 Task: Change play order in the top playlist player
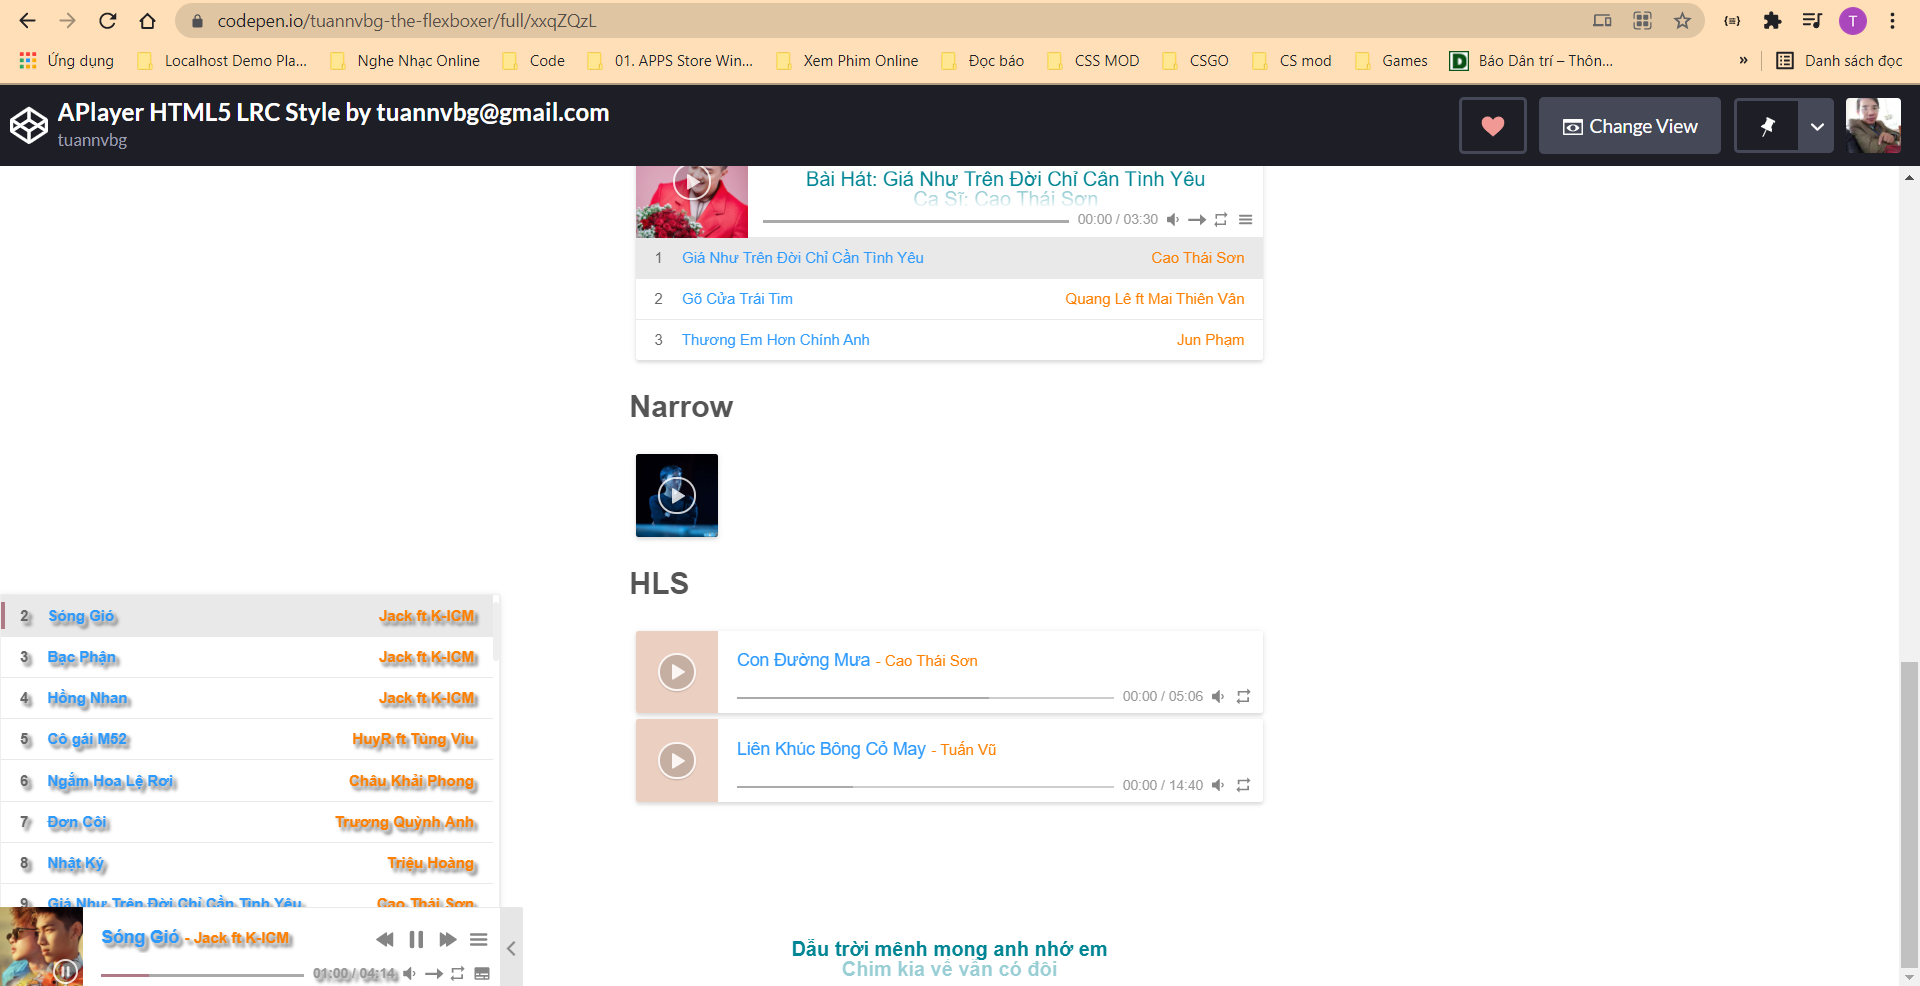point(1197,219)
